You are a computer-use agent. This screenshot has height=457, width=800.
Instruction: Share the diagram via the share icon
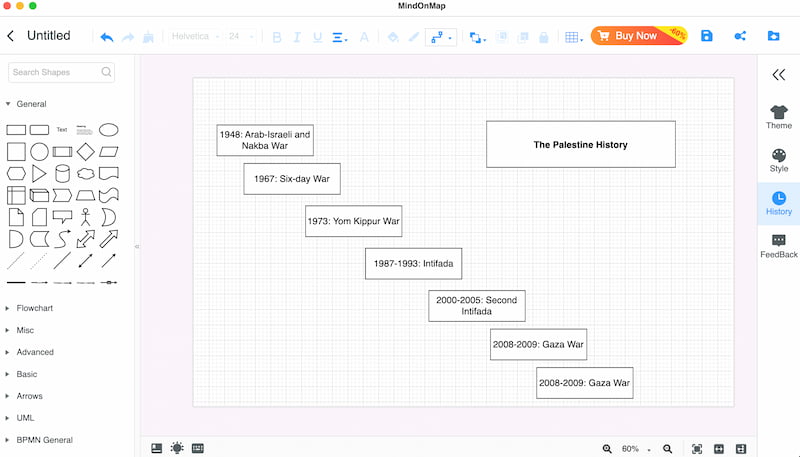740,36
